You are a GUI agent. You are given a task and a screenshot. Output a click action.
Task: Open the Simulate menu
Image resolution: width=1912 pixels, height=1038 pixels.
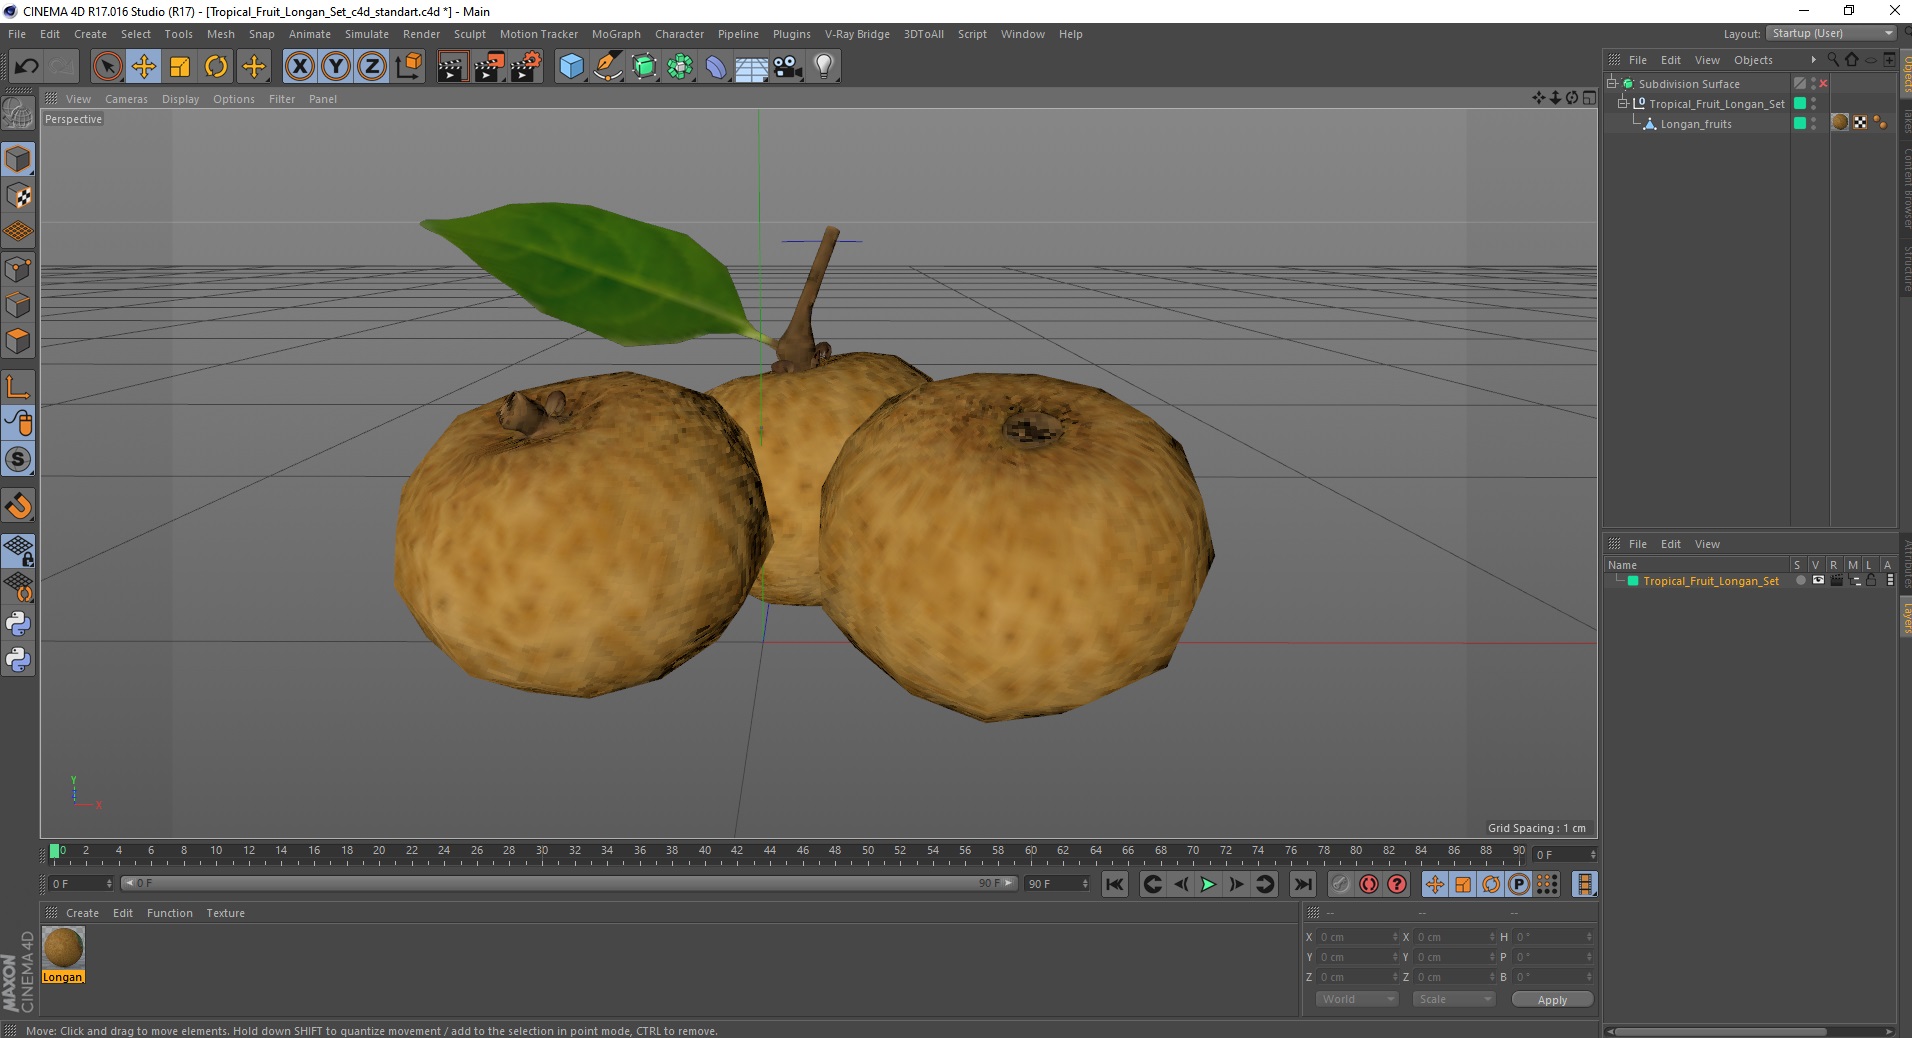pos(367,34)
